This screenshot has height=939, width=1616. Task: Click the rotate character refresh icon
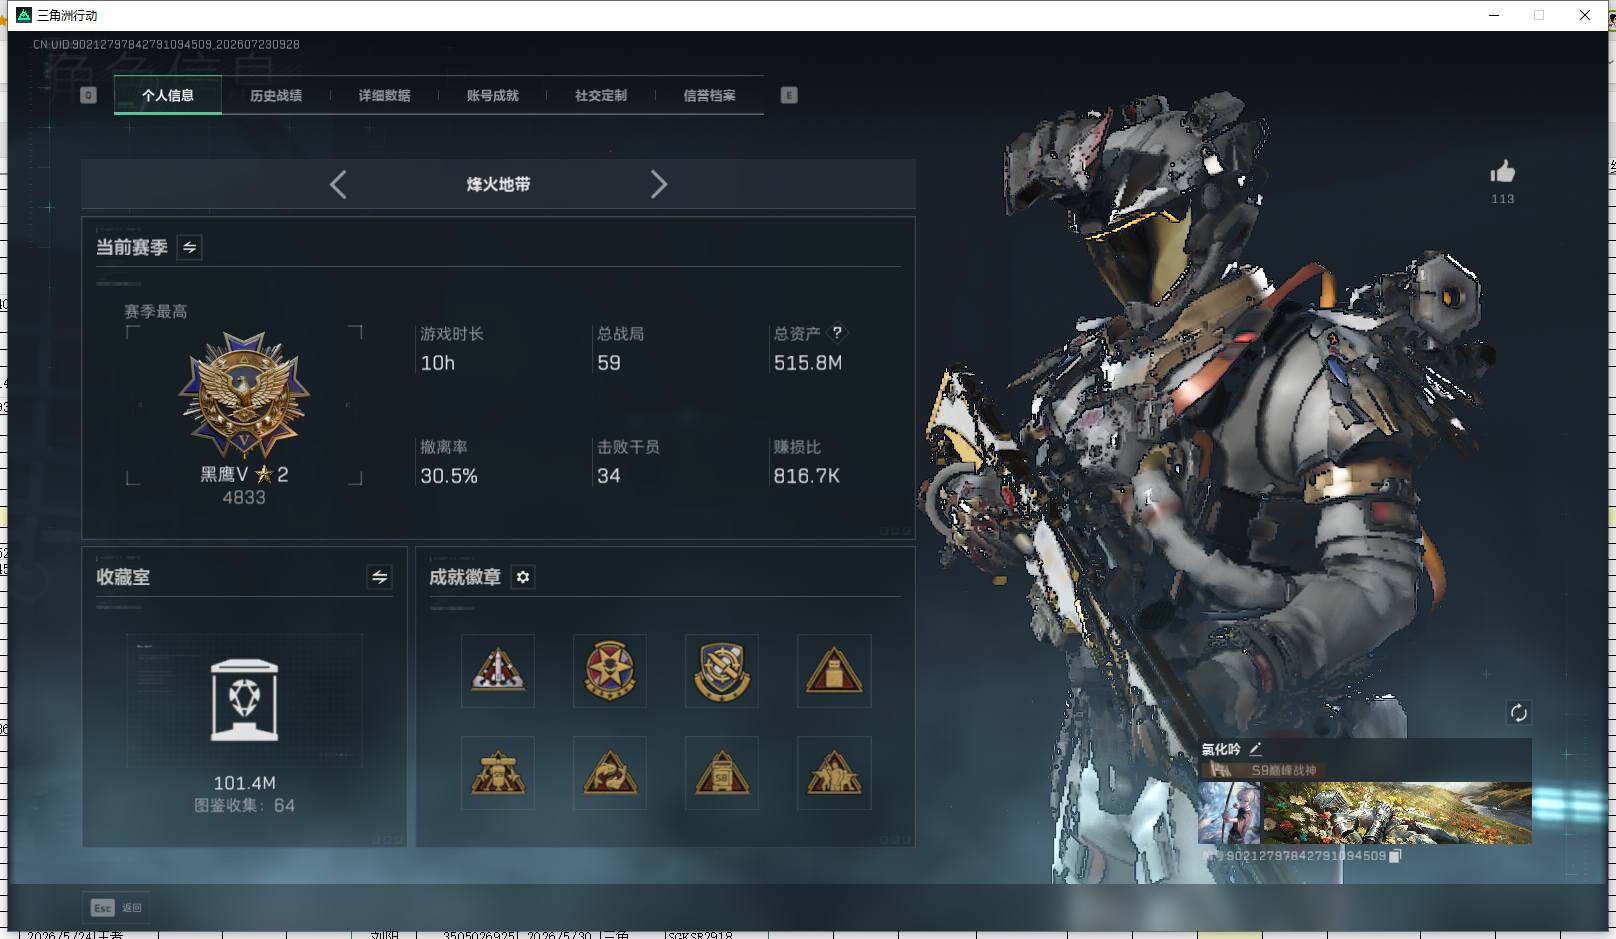click(1518, 713)
